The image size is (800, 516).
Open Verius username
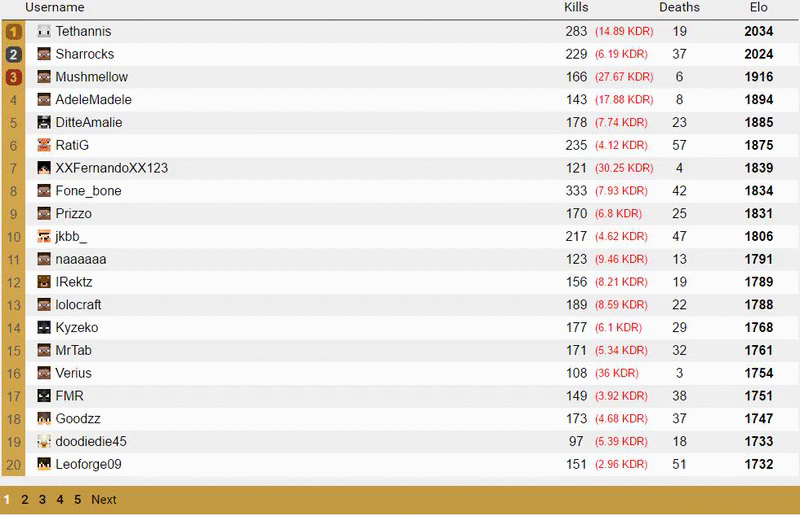point(73,373)
